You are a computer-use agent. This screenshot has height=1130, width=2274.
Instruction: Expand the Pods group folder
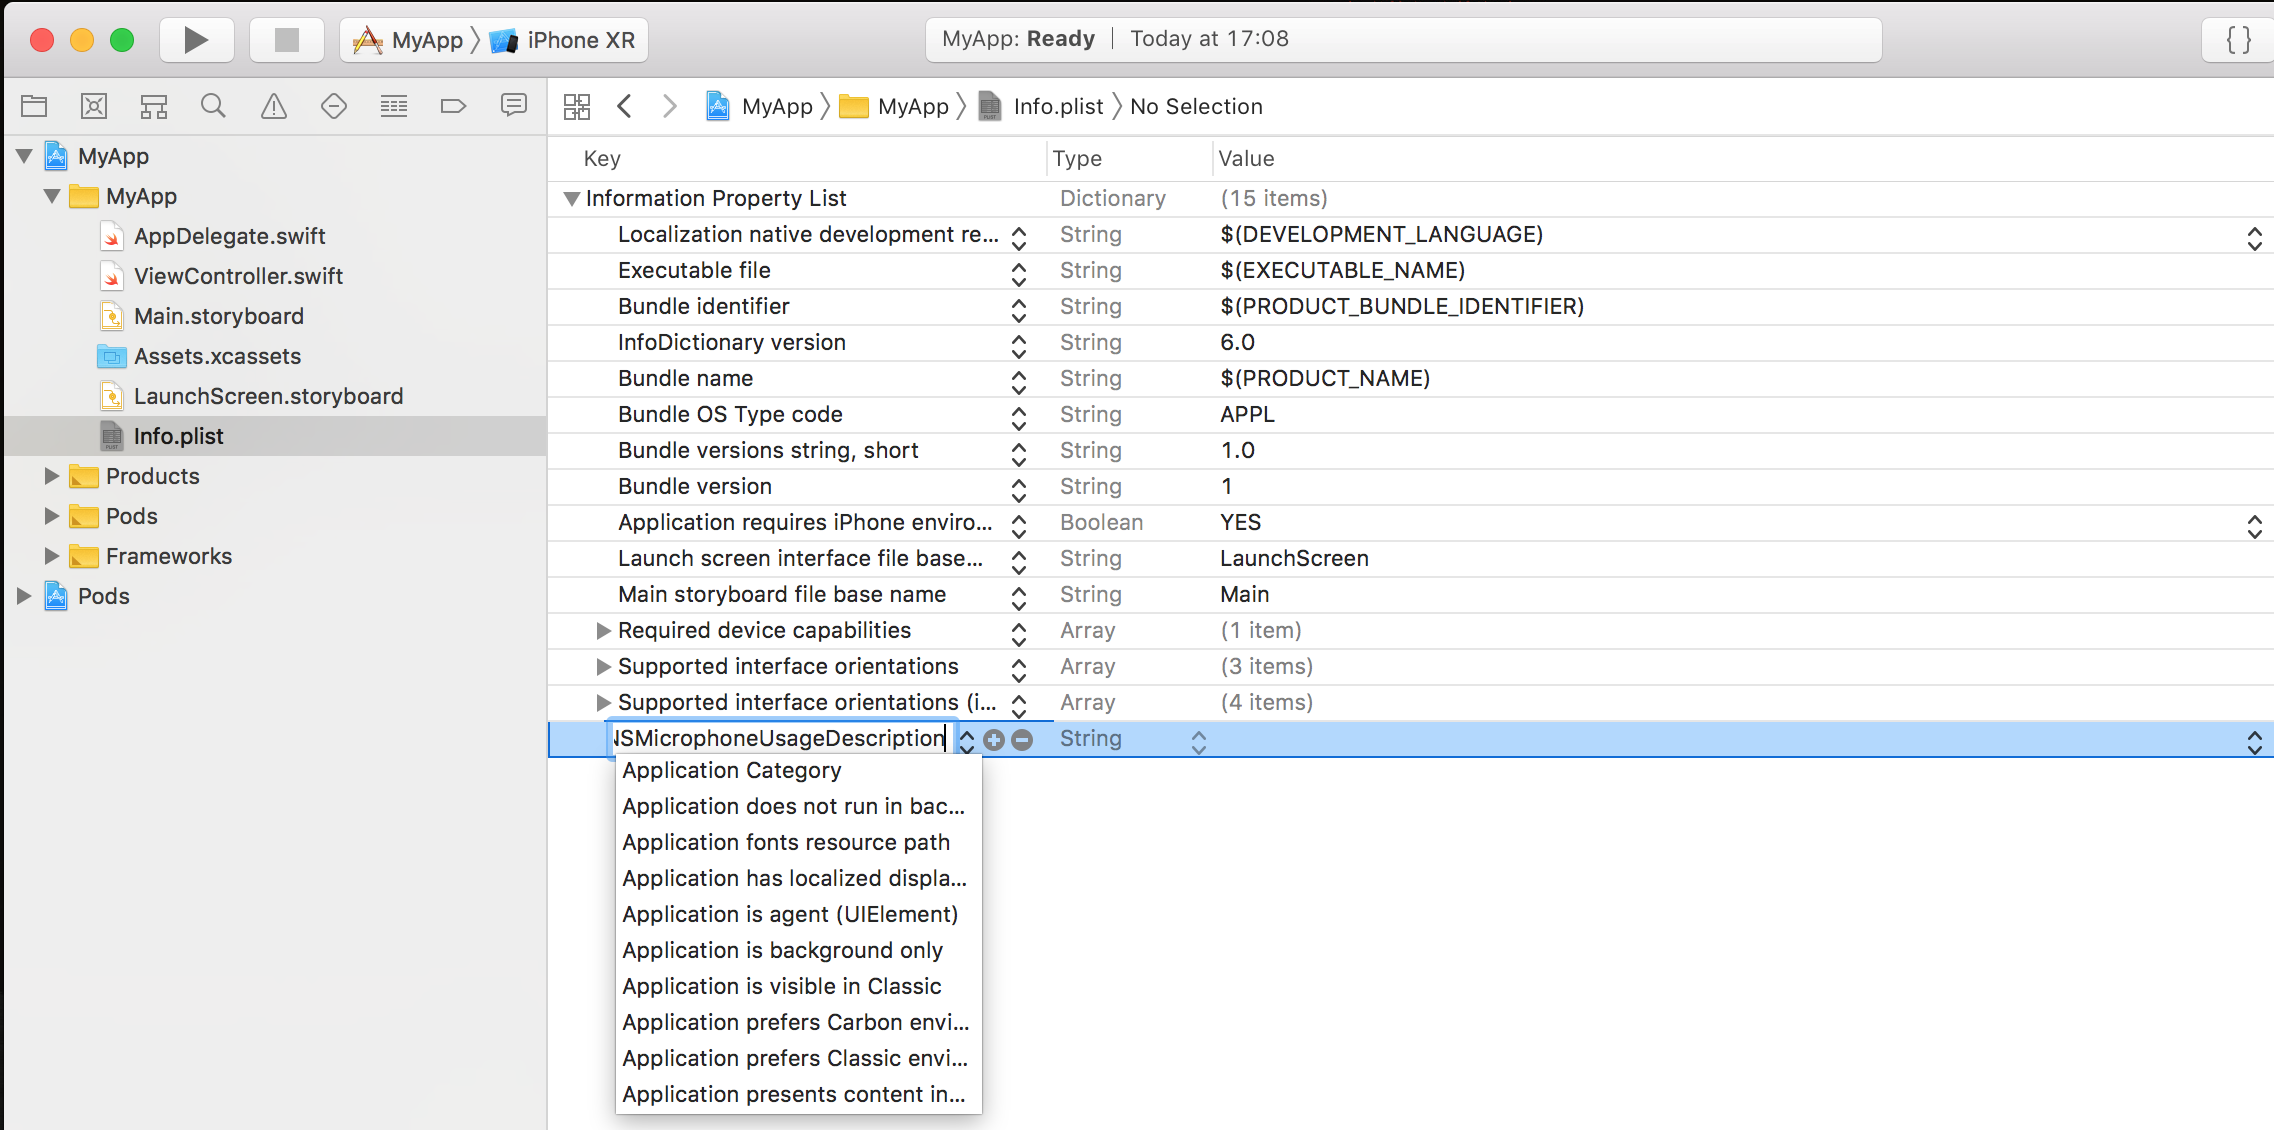(x=52, y=516)
